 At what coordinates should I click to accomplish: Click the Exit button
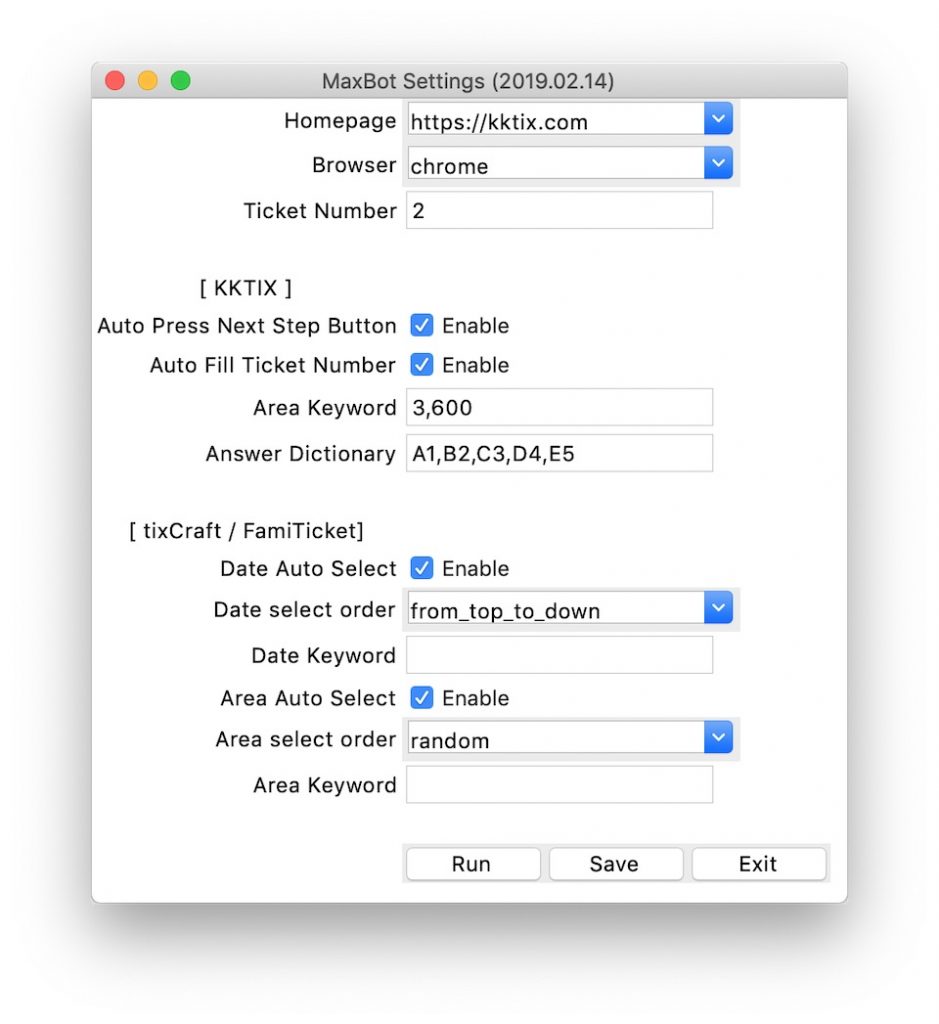pyautogui.click(x=759, y=864)
